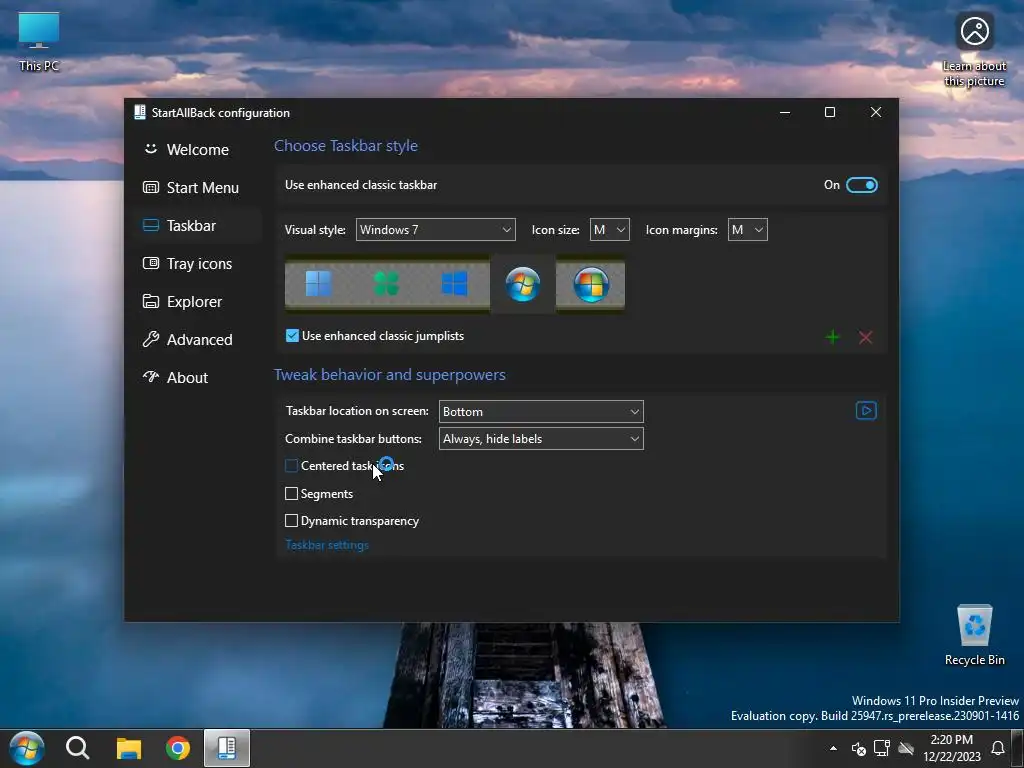Viewport: 1024px width, 768px height.
Task: Open the Taskbar settings link
Action: [x=327, y=545]
